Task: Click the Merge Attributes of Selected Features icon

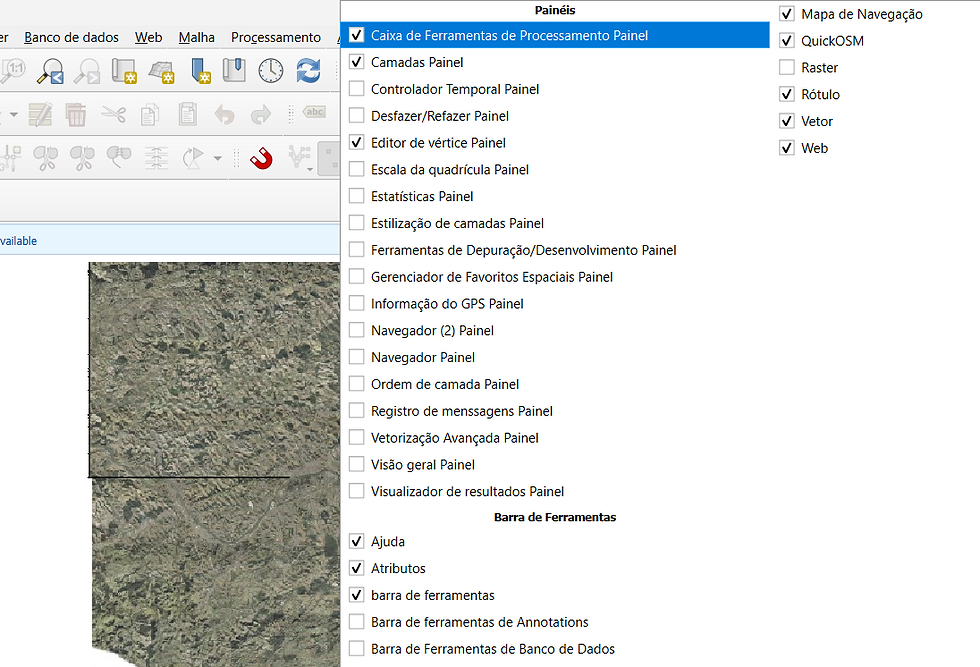Action: [156, 158]
